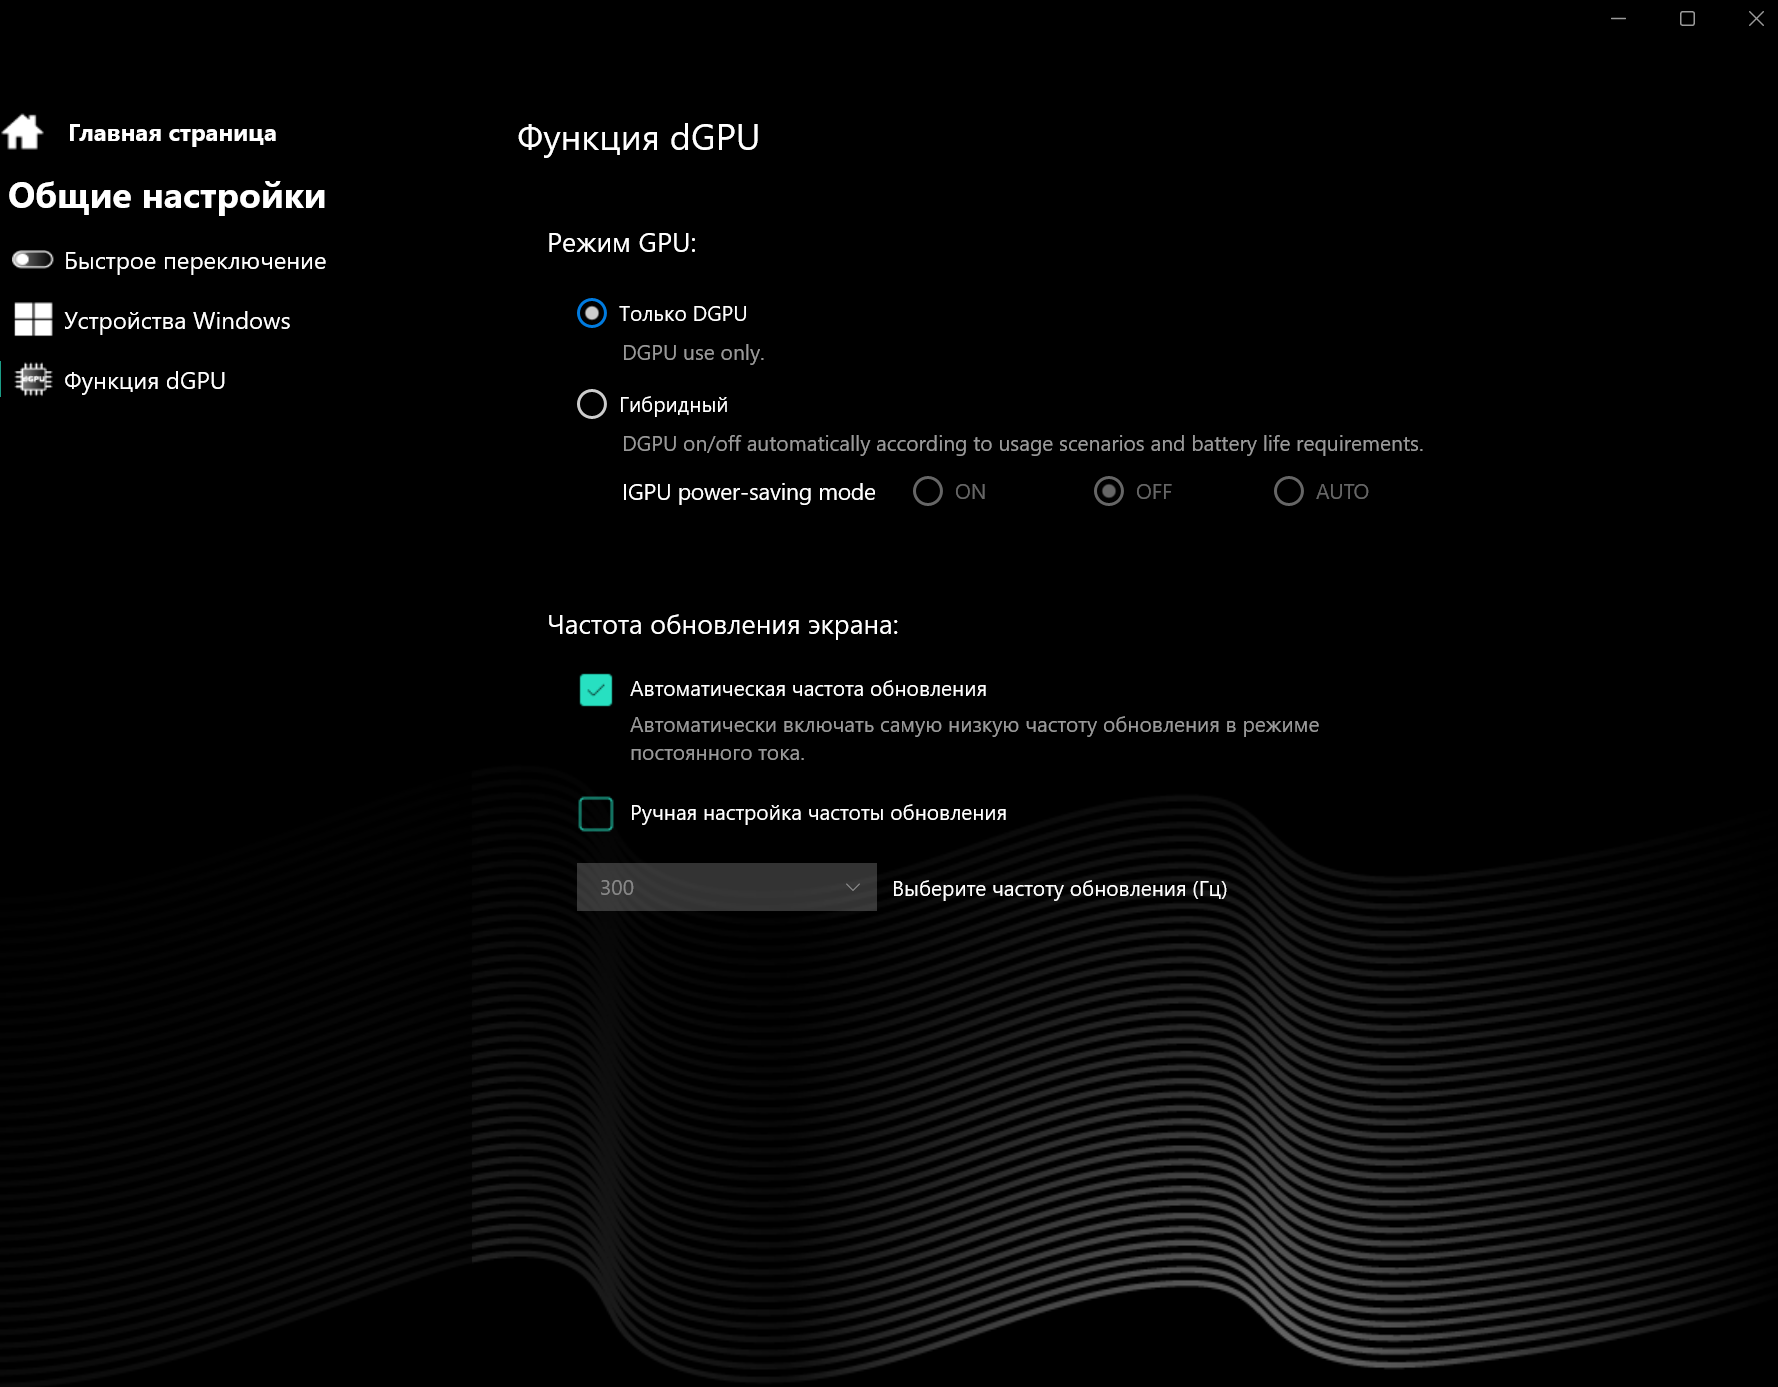
Task: Go to Устройства Windows settings
Action: [x=177, y=321]
